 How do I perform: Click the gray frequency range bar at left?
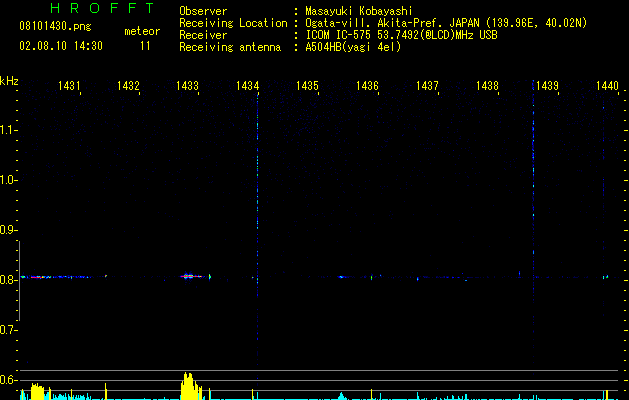click(19, 281)
